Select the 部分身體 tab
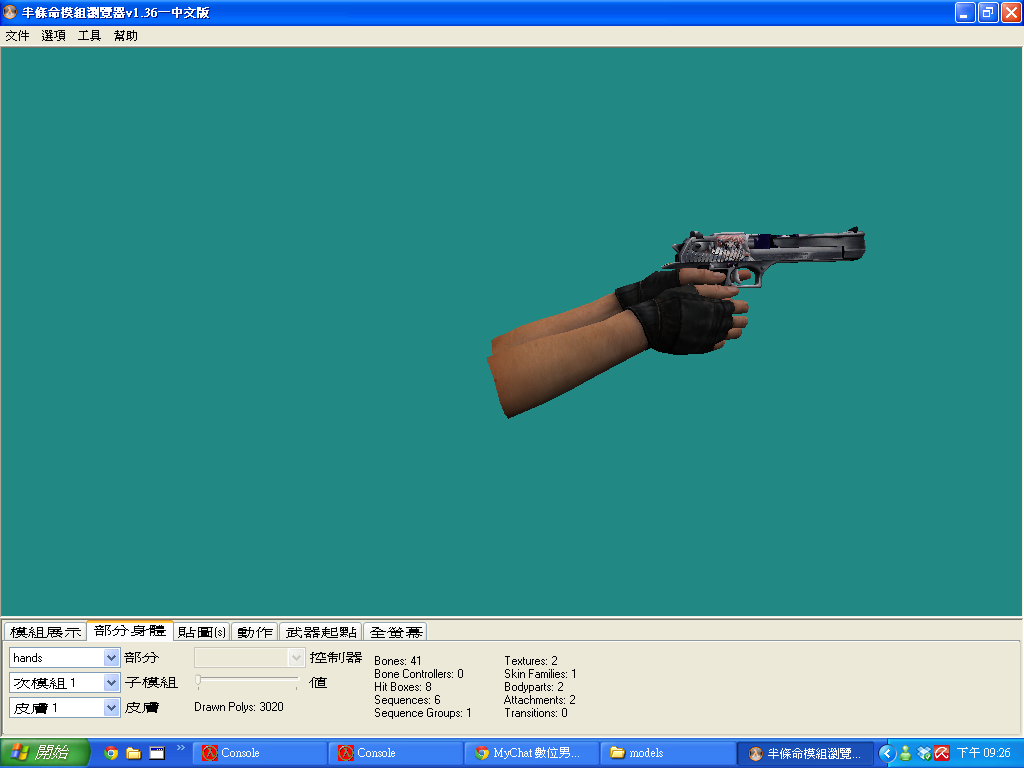The height and width of the screenshot is (768, 1024). coord(130,631)
